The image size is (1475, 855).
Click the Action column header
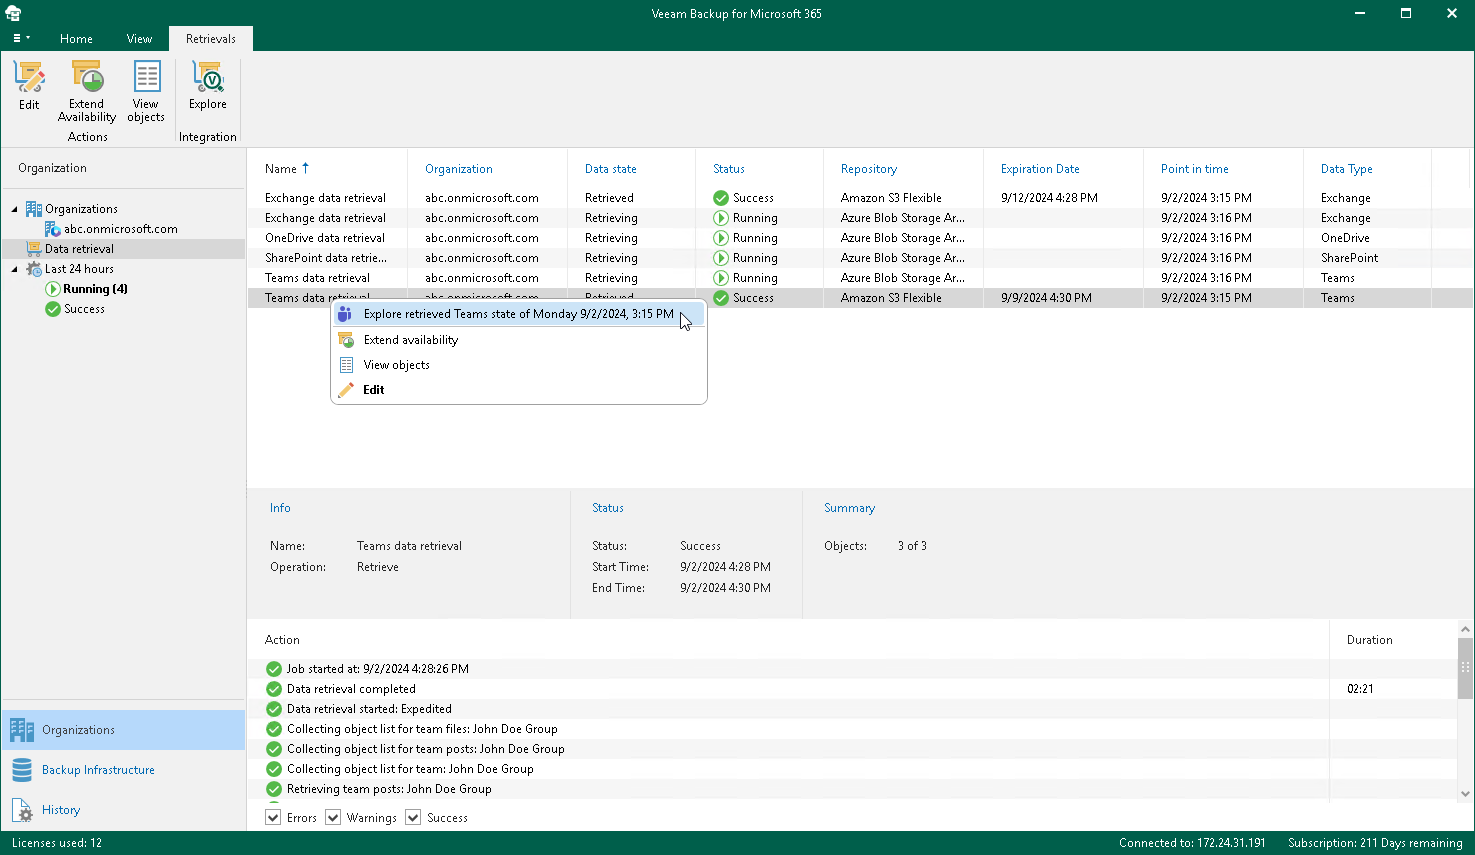click(282, 640)
